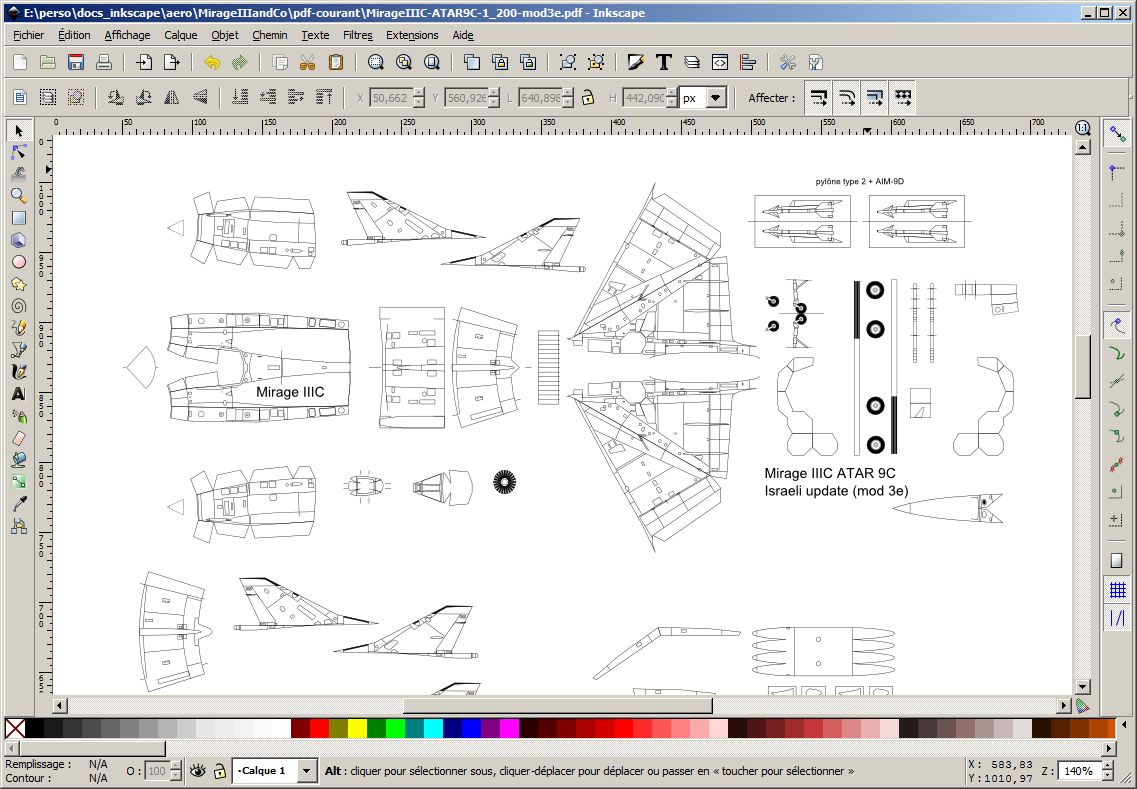Screen dimensions: 1137x789
Task: Open the Text and Font dialog icon
Action: pyautogui.click(x=663, y=62)
